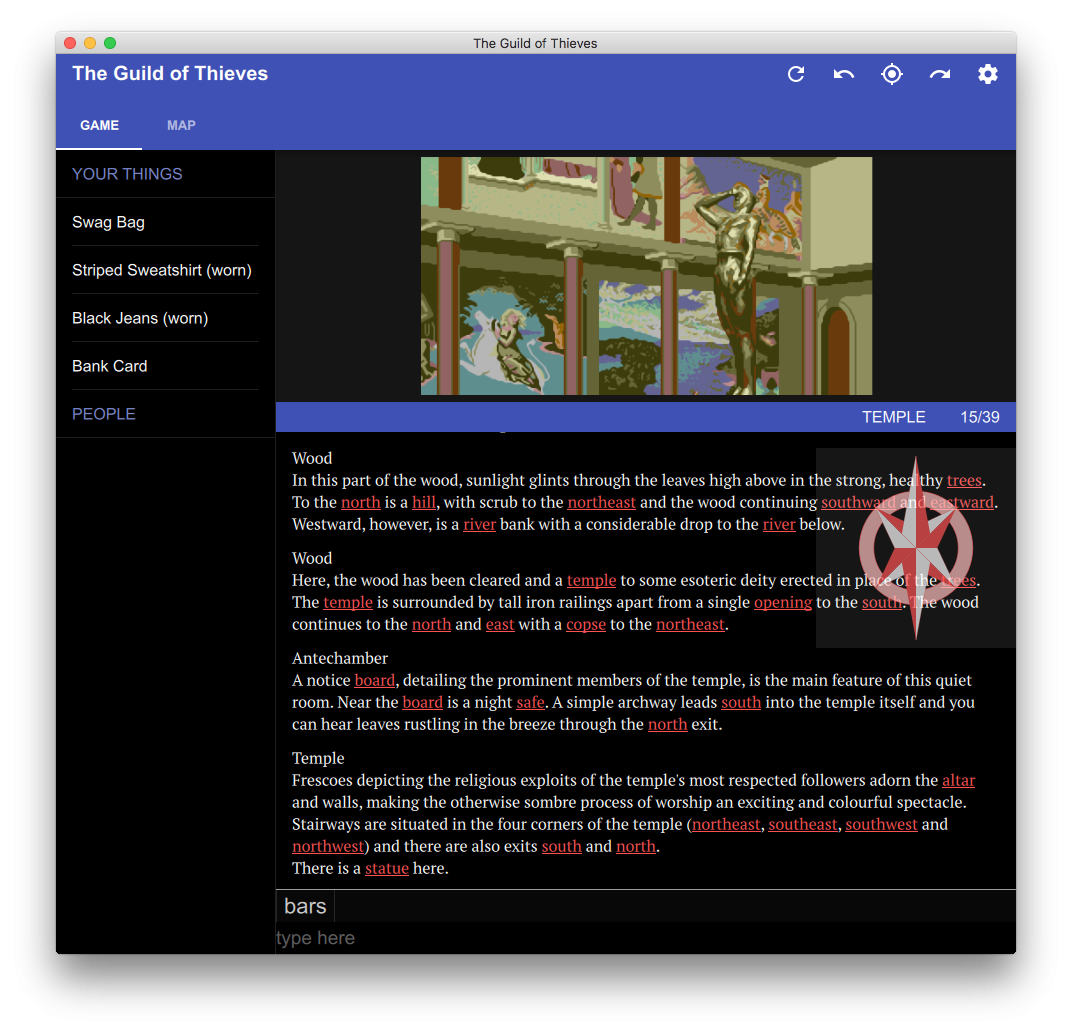Click the statue link in text
This screenshot has height=1034, width=1072.
click(x=386, y=868)
